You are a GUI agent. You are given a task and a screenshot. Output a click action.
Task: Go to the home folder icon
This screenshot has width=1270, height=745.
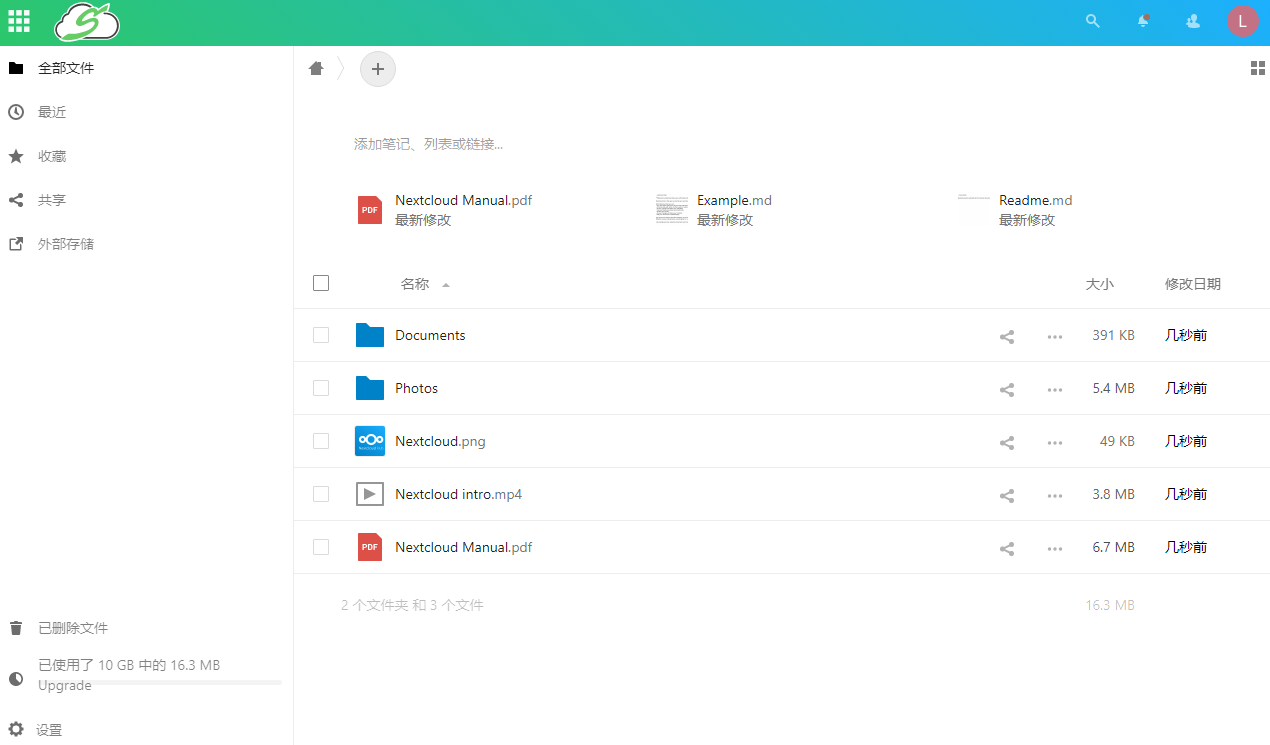point(316,68)
